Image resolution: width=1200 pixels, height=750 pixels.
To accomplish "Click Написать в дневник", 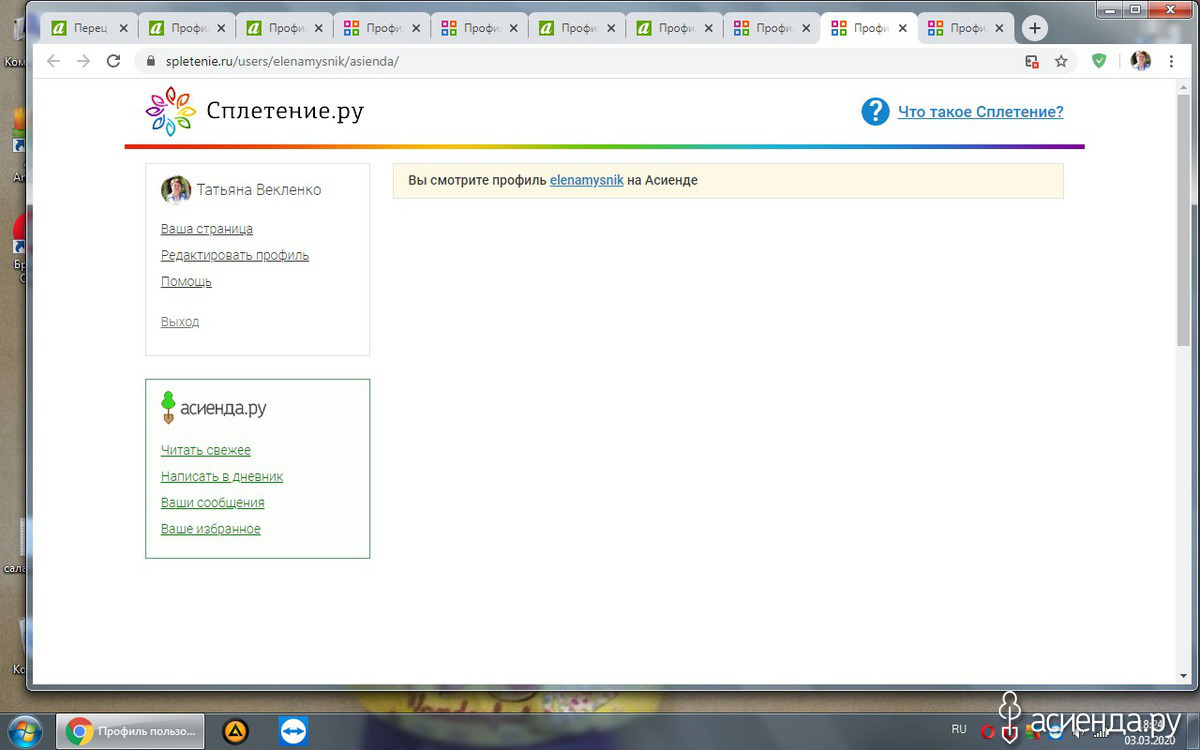I will tap(222, 476).
